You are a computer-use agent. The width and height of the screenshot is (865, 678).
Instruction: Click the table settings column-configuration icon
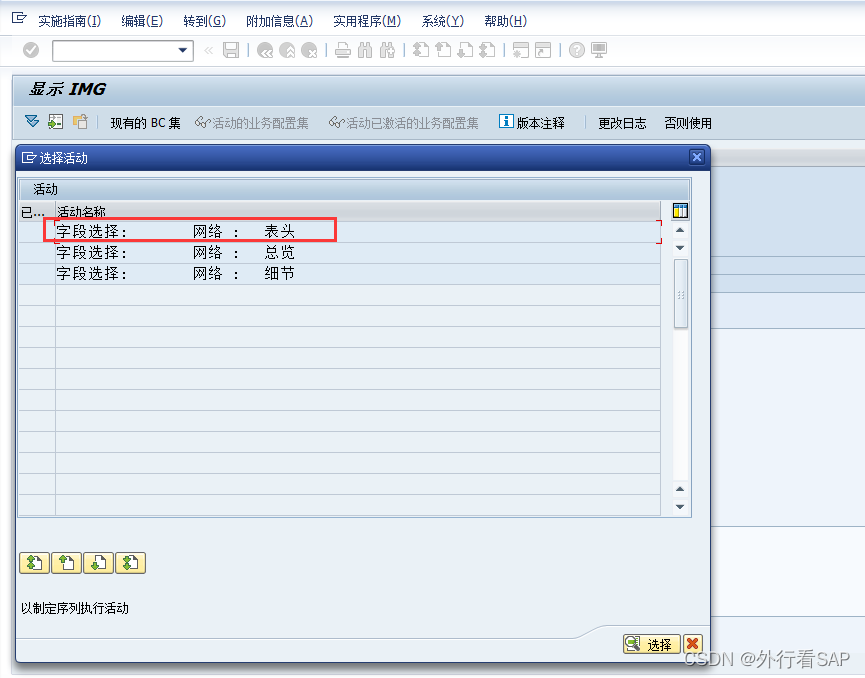680,211
